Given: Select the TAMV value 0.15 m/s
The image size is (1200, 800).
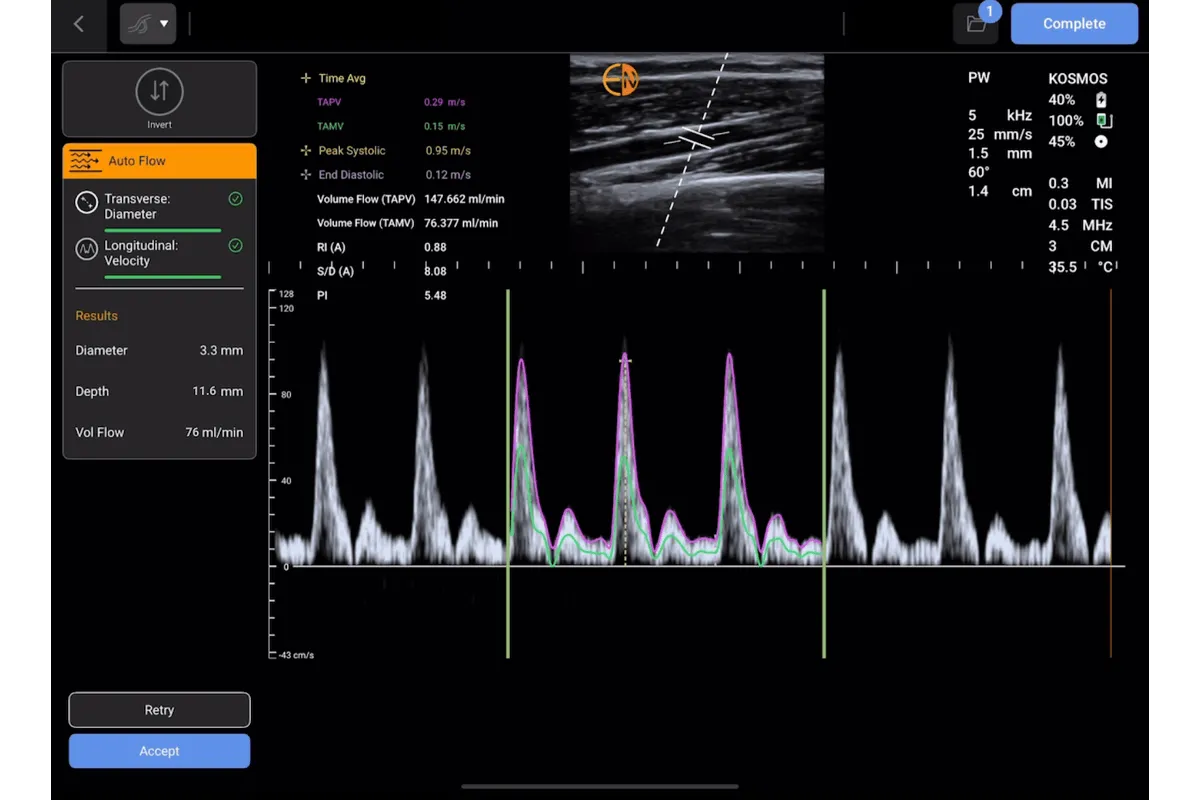Looking at the screenshot, I should (x=445, y=126).
